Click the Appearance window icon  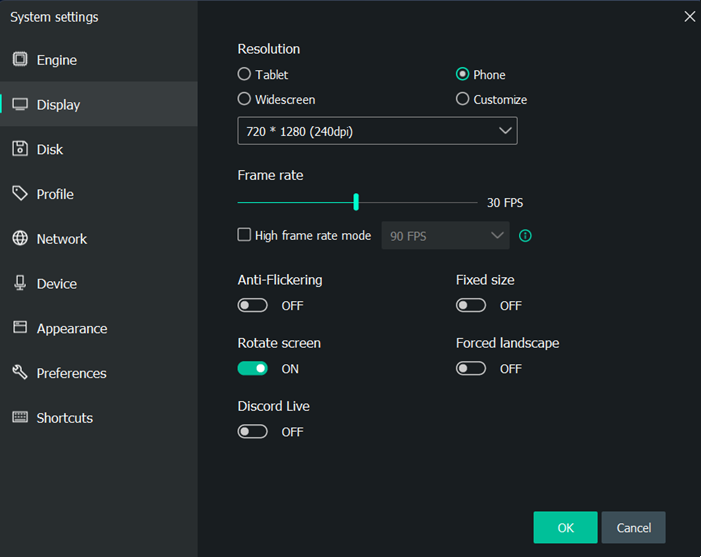(20, 327)
